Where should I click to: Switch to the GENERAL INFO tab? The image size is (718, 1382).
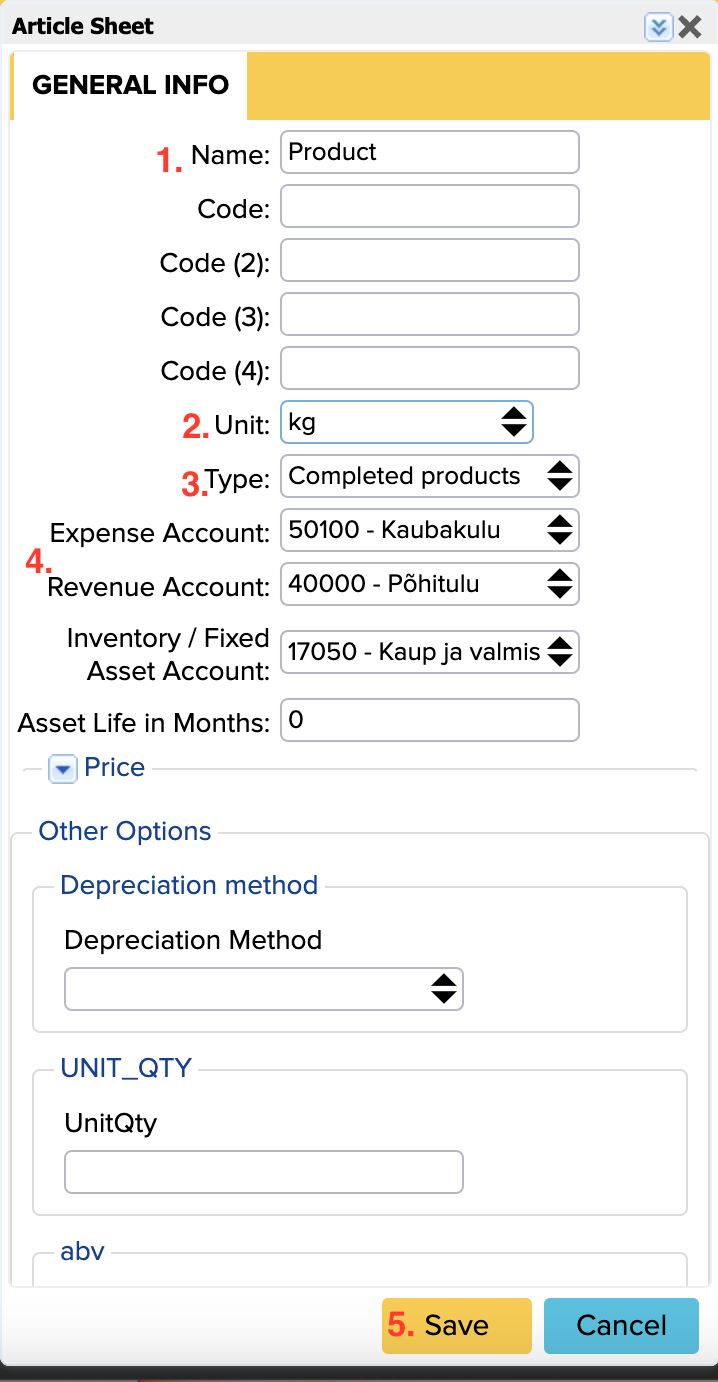[130, 86]
